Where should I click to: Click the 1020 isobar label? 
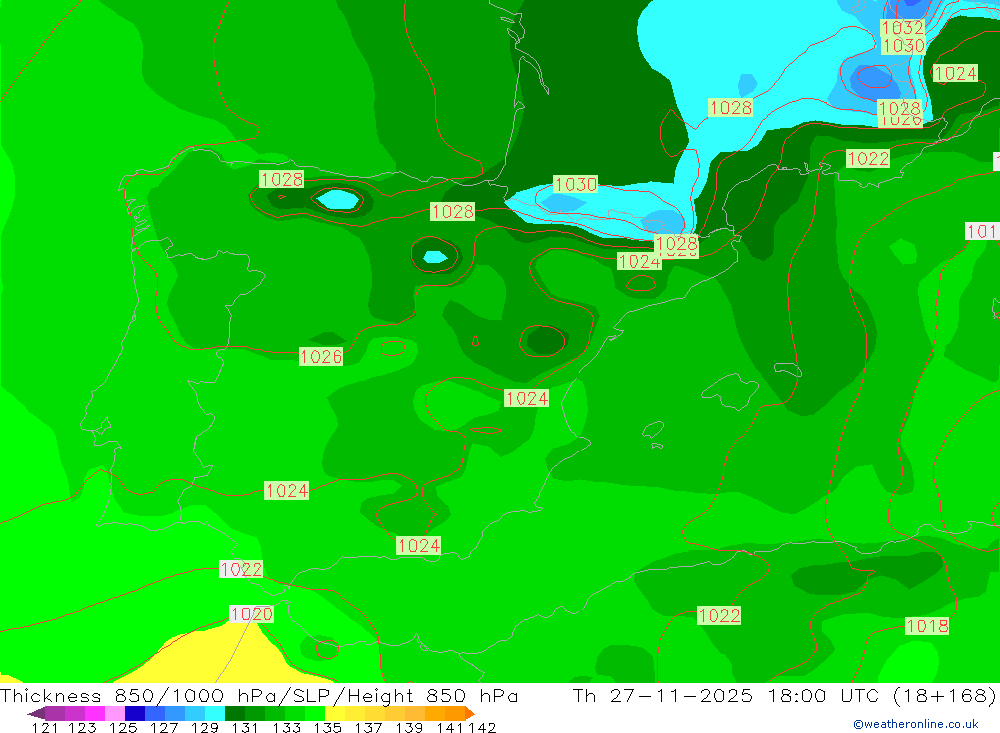[x=251, y=614]
